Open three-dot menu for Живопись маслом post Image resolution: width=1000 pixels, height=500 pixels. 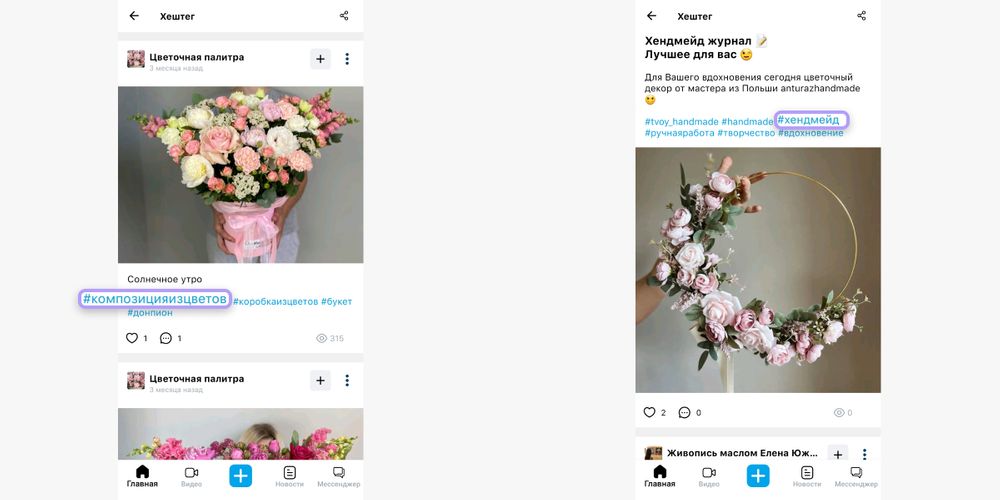pos(864,454)
